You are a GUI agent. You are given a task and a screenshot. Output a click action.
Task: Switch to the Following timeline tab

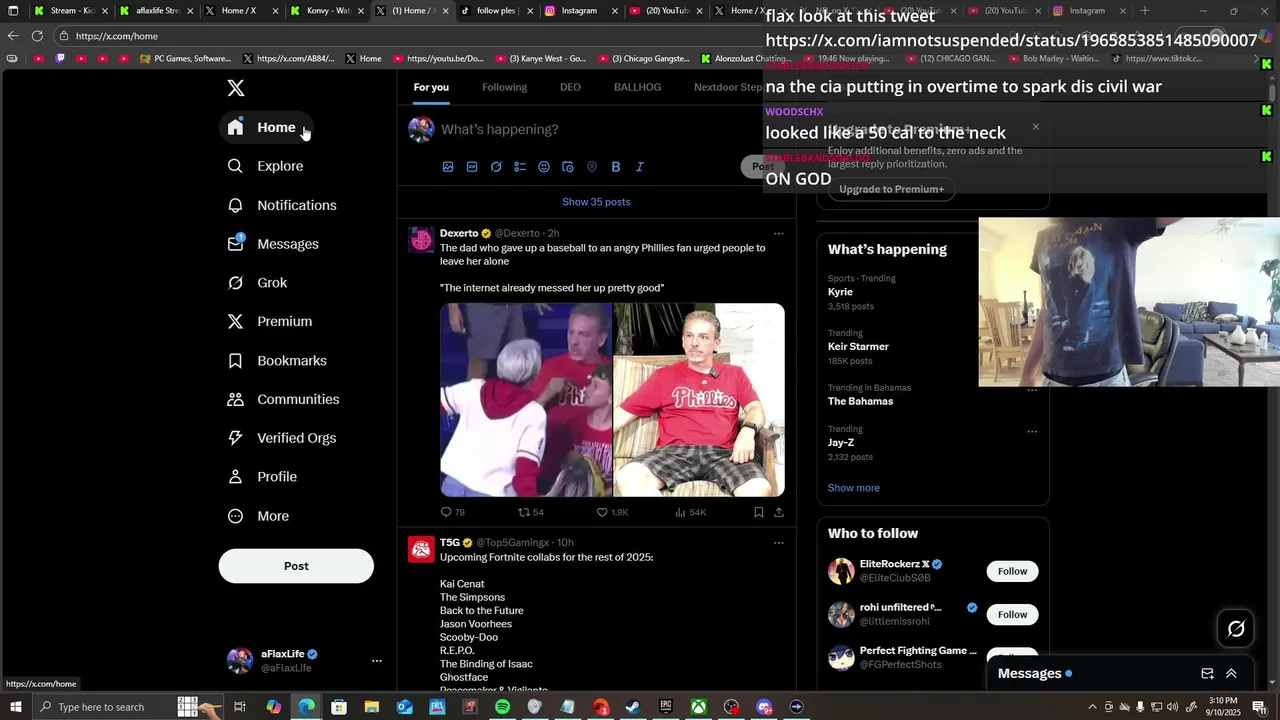pyautogui.click(x=504, y=87)
